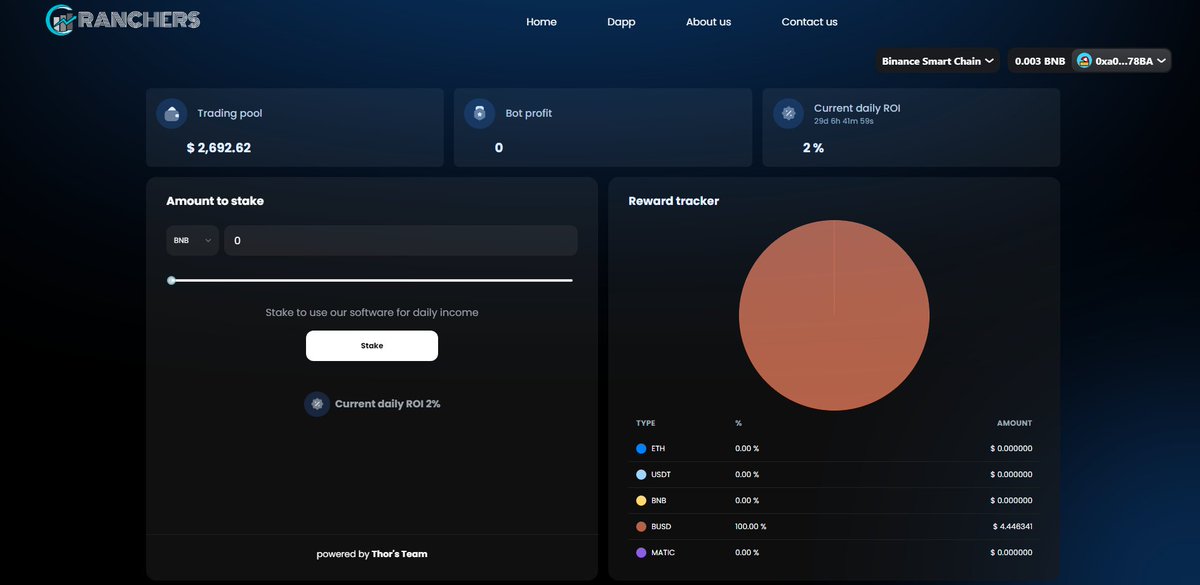
Task: Click the 29d 6h countdown timer
Action: [844, 121]
